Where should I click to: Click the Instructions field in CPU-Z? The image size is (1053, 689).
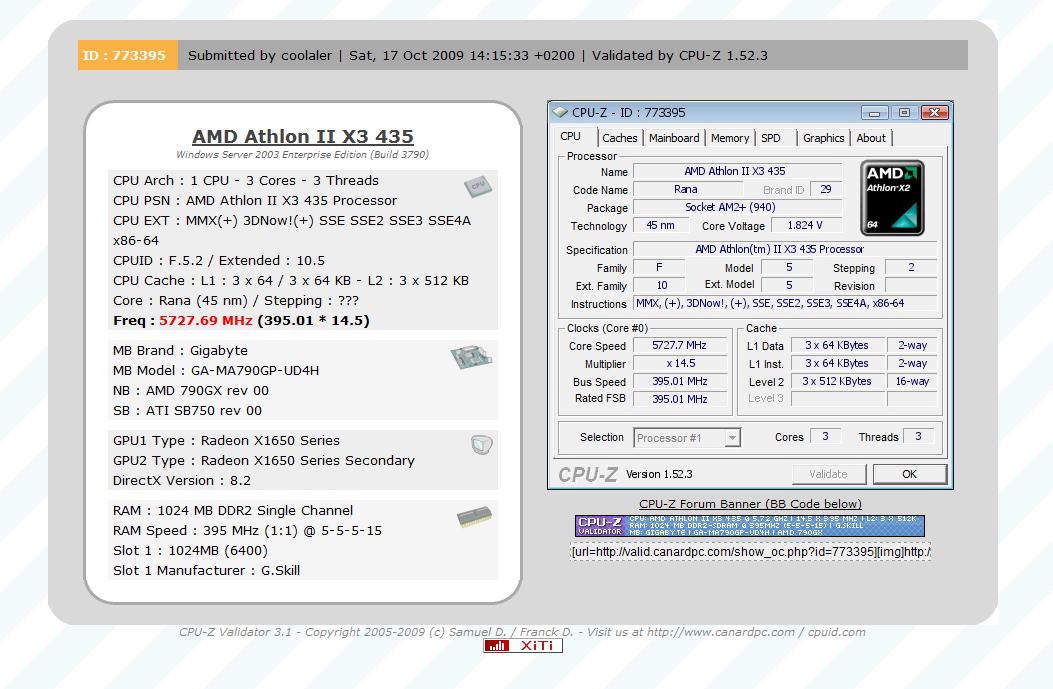pyautogui.click(x=784, y=304)
